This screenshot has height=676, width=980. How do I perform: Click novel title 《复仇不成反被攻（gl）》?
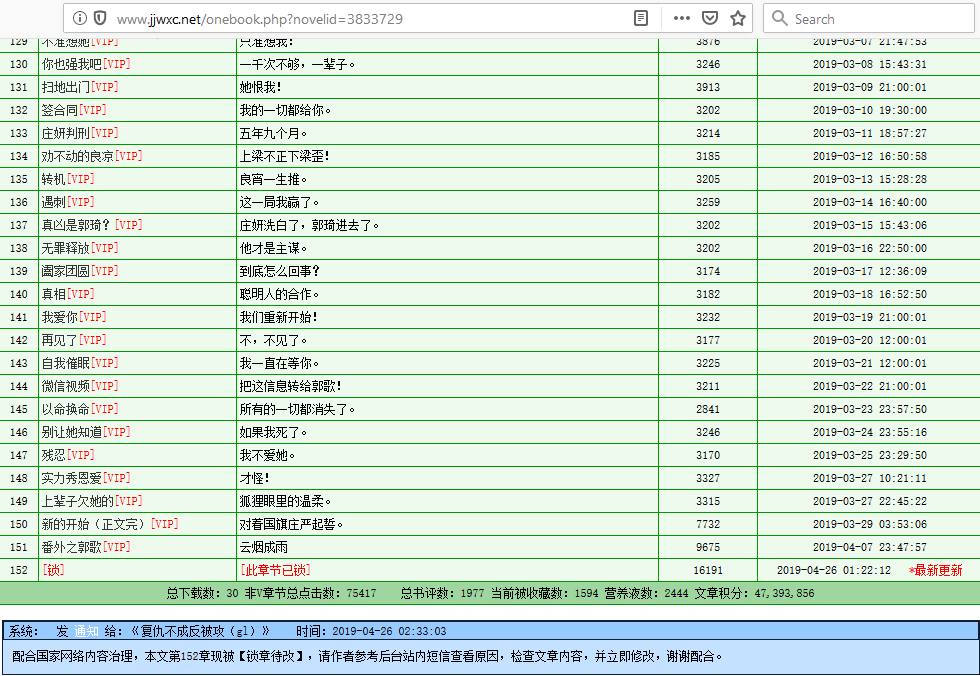coord(197,631)
